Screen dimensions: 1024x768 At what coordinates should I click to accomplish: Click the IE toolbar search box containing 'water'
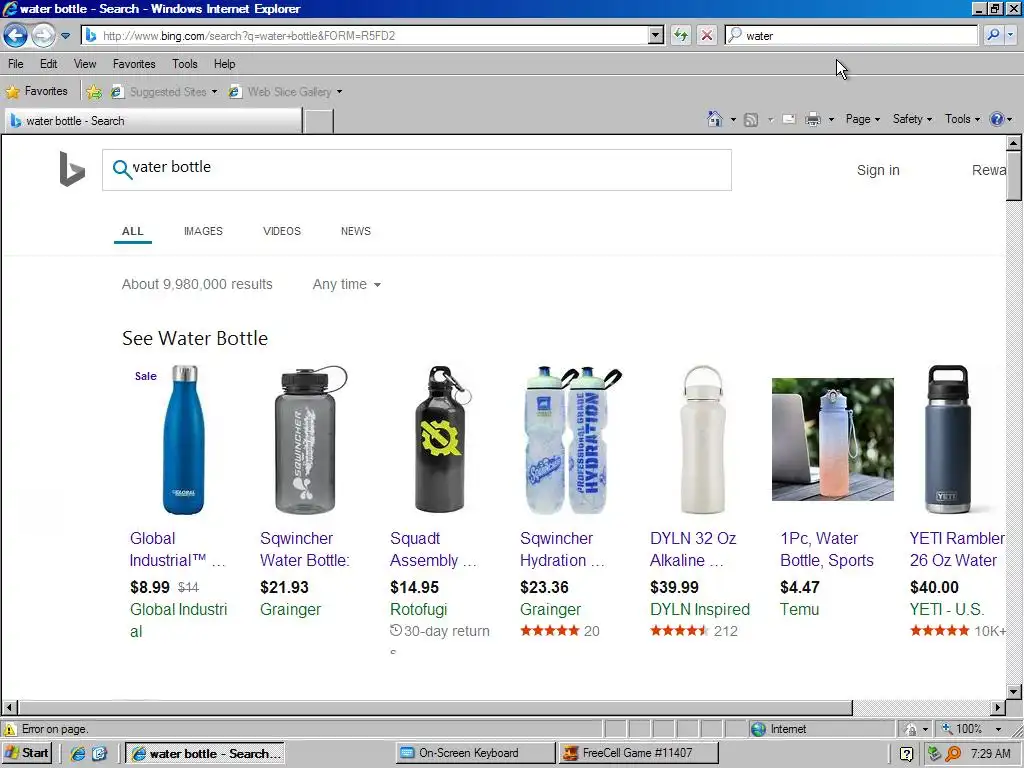851,35
